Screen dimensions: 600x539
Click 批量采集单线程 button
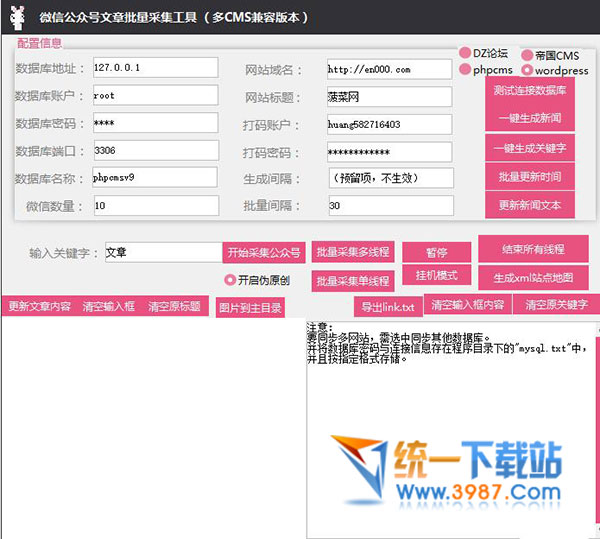[x=353, y=281]
